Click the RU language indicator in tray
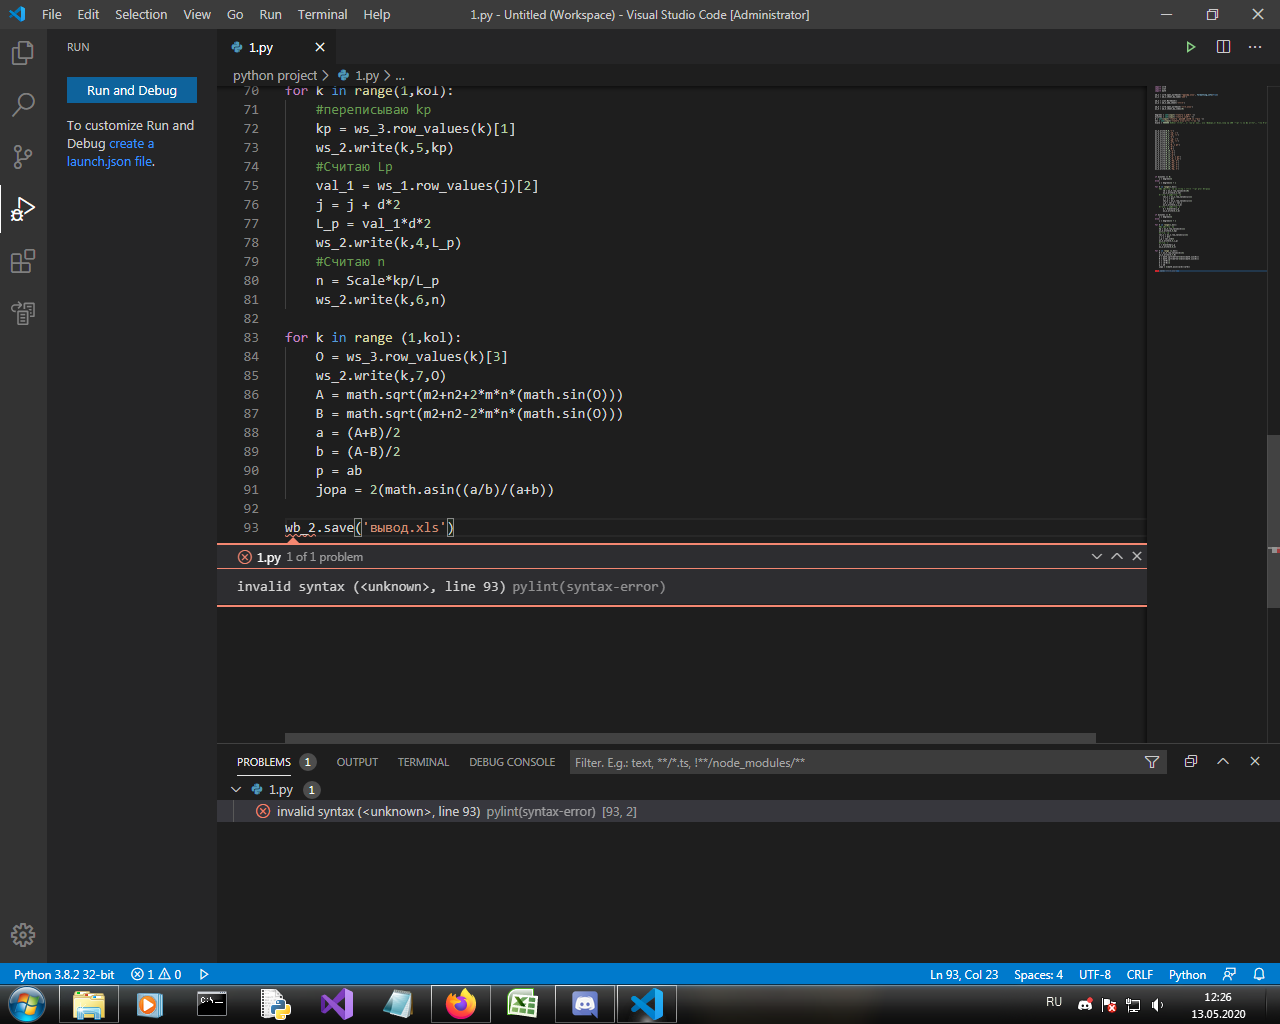This screenshot has width=1280, height=1024. (1054, 1002)
